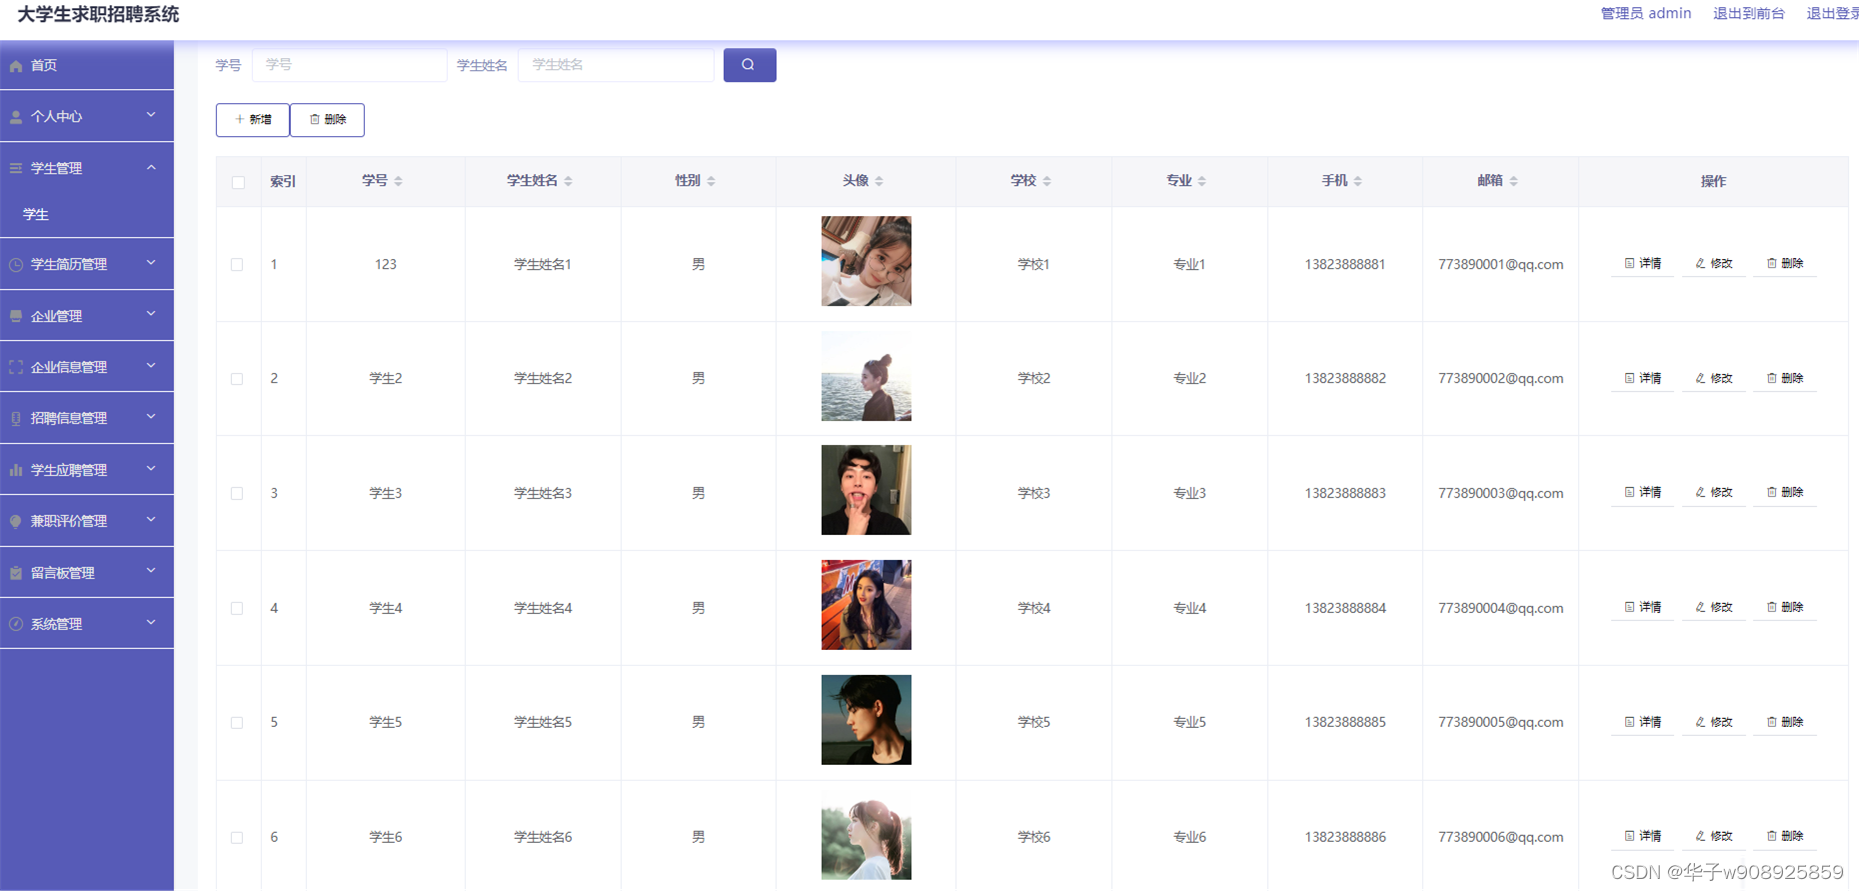Expand the 系统管理 chevron

tap(151, 622)
